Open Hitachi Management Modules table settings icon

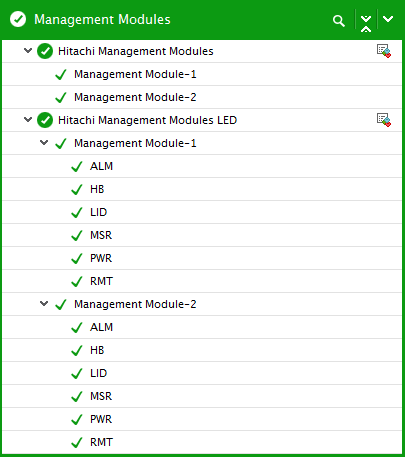384,51
